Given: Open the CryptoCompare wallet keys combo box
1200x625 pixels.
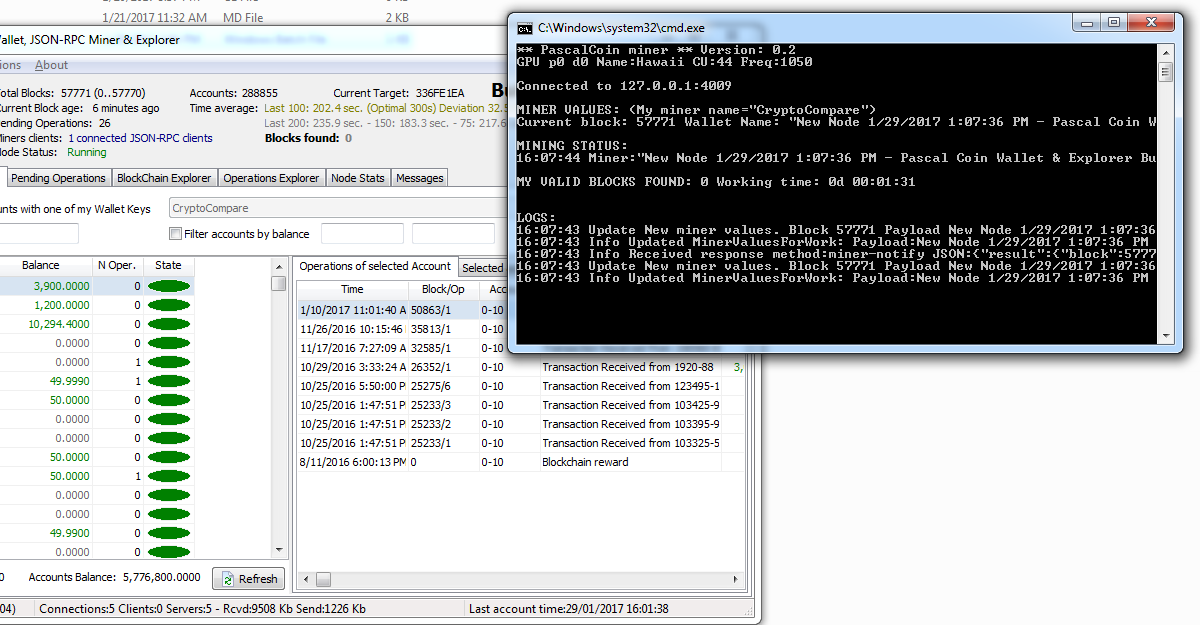Looking at the screenshot, I should pyautogui.click(x=338, y=209).
